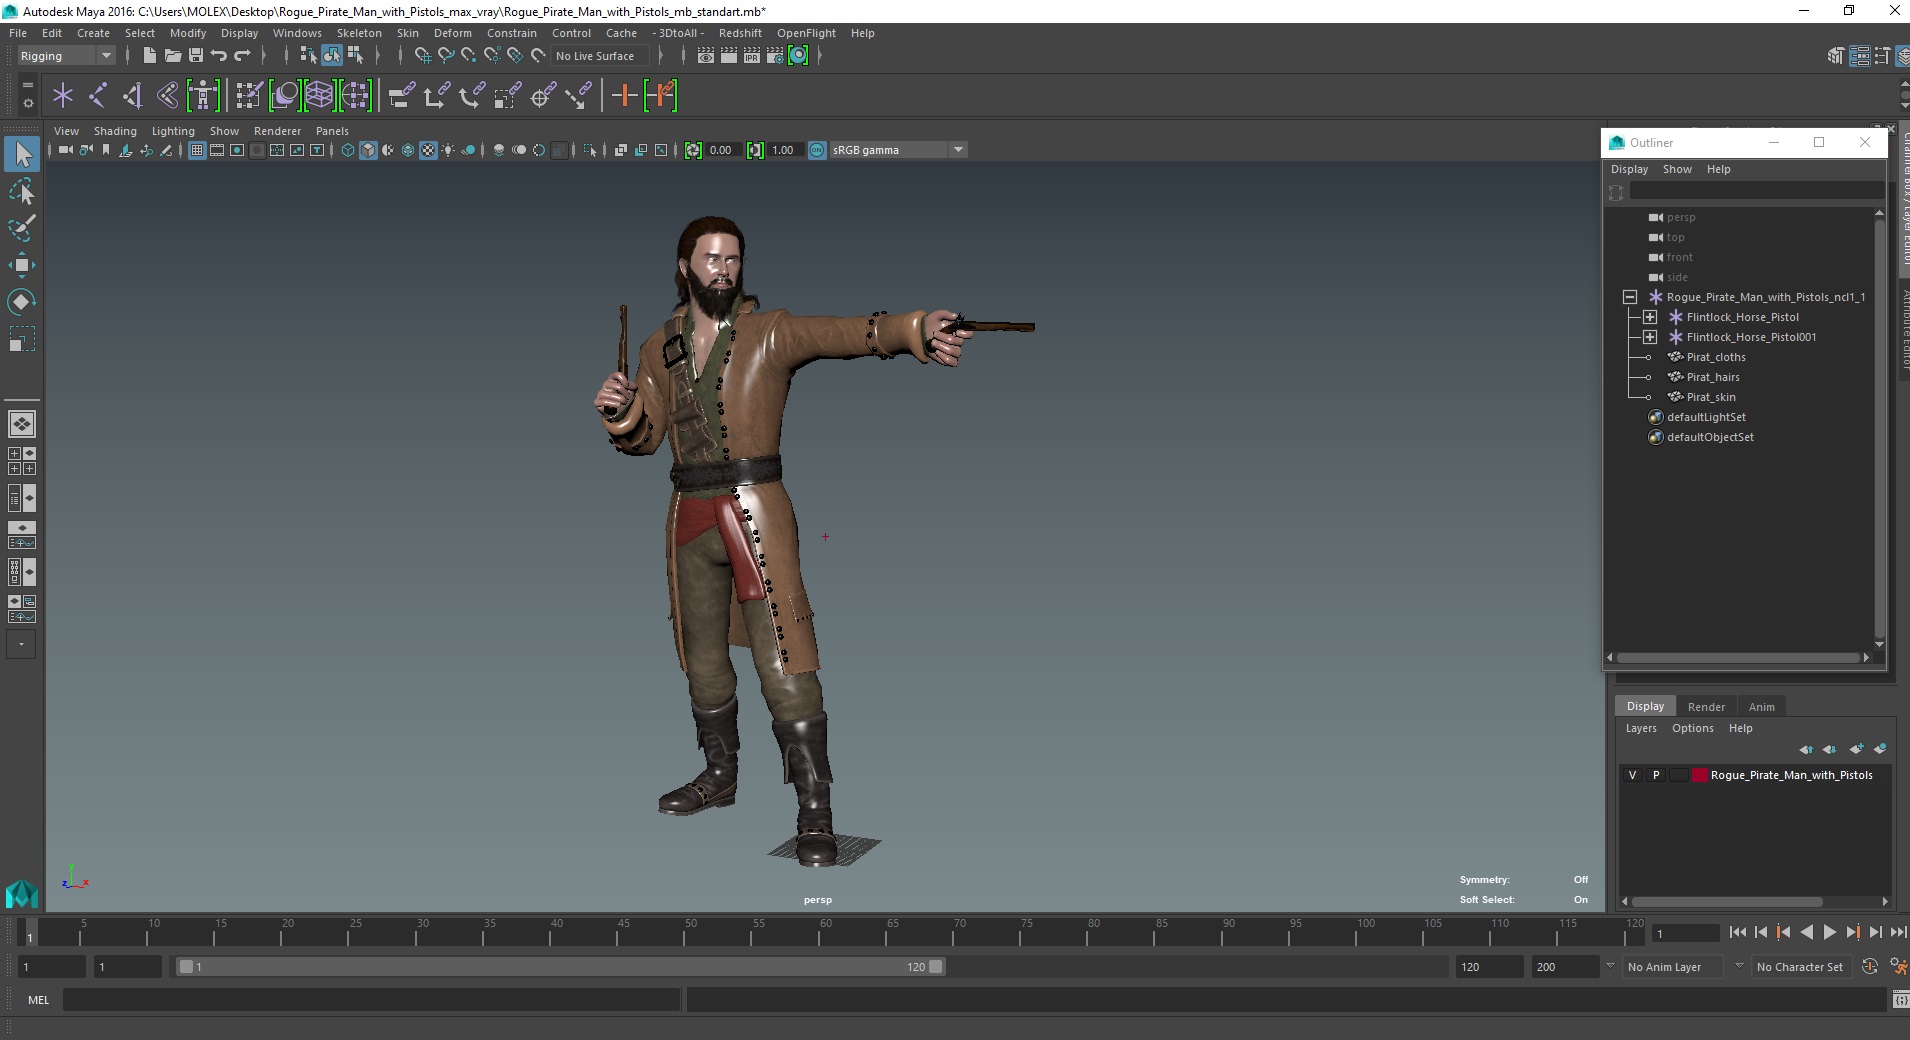This screenshot has height=1040, width=1910.
Task: Click the MEL command line input
Action: (372, 999)
